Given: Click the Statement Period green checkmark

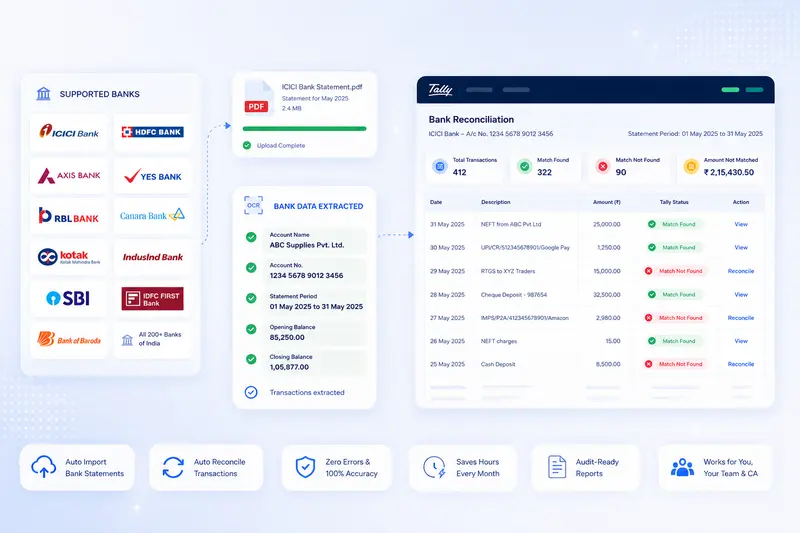Looking at the screenshot, I should (x=251, y=298).
